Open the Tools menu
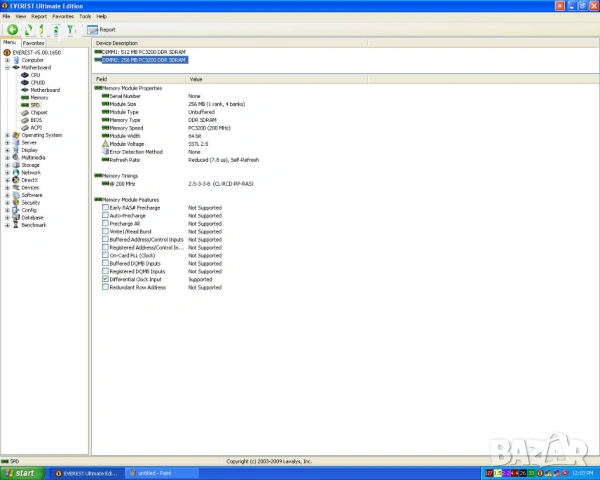The image size is (600, 480). point(85,16)
